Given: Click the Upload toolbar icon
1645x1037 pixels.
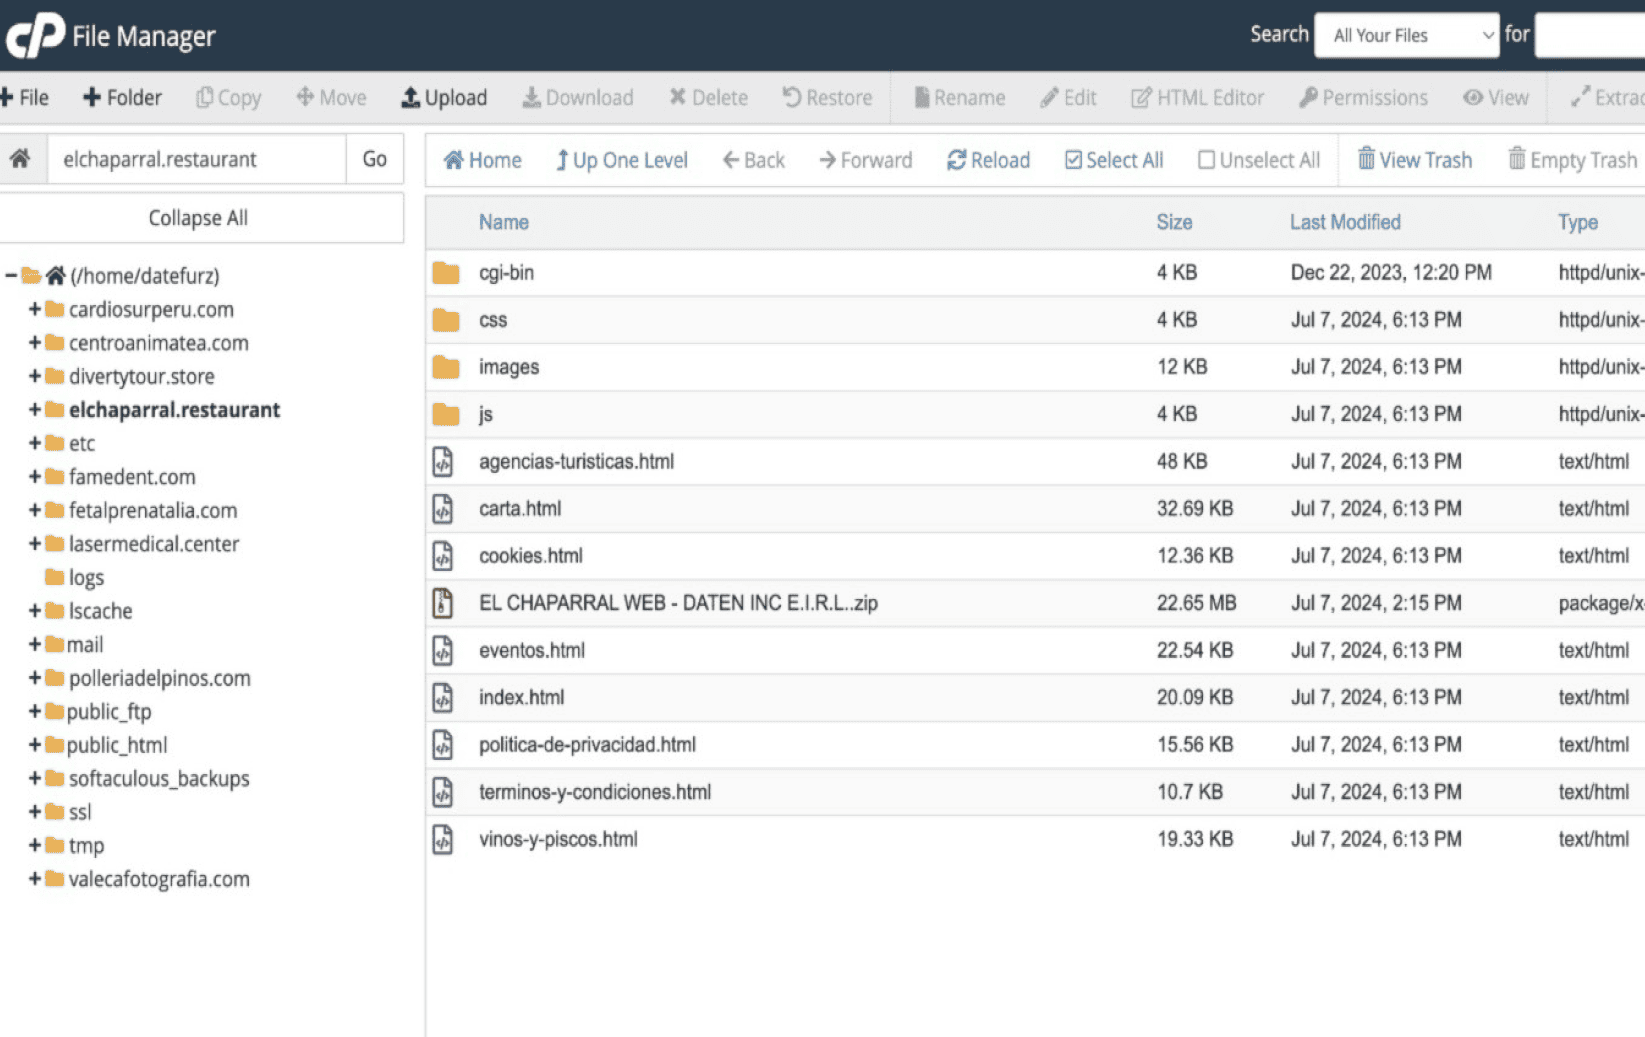Looking at the screenshot, I should pyautogui.click(x=410, y=97).
